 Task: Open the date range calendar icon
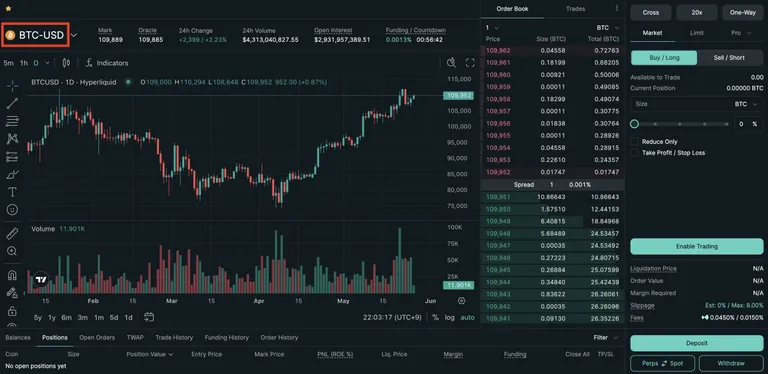tap(149, 317)
